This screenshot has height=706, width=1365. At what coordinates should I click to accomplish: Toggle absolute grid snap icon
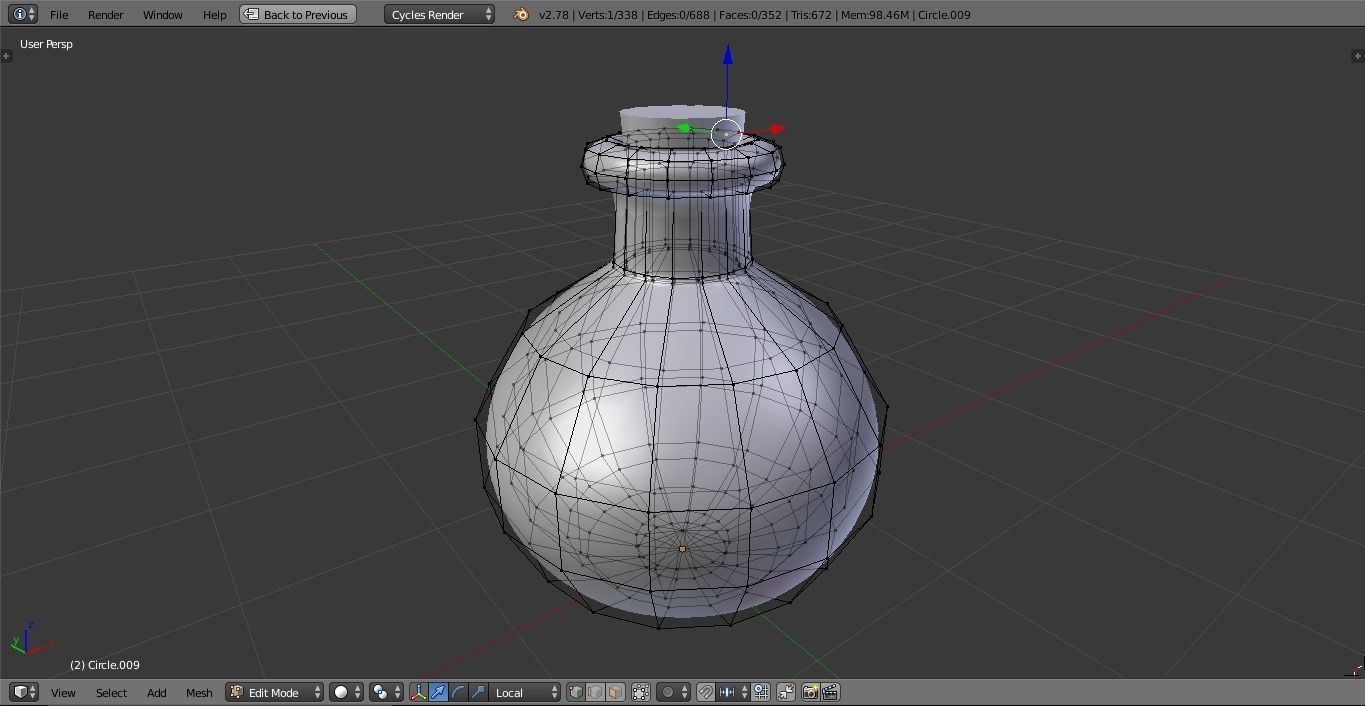[760, 692]
